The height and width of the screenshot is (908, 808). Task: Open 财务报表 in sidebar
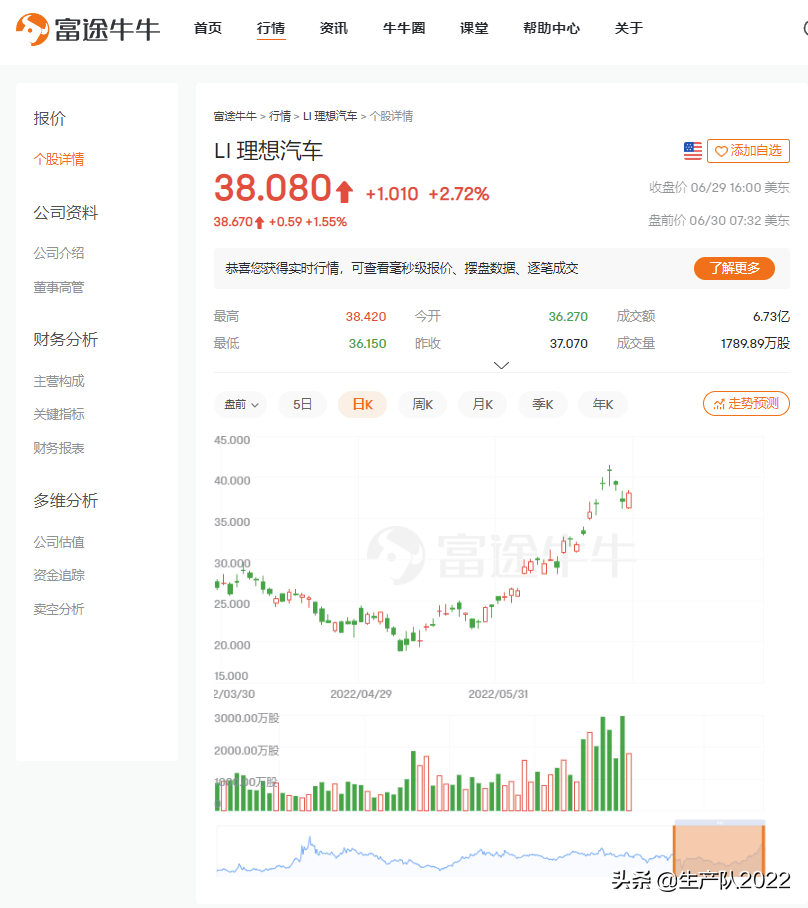(x=59, y=448)
